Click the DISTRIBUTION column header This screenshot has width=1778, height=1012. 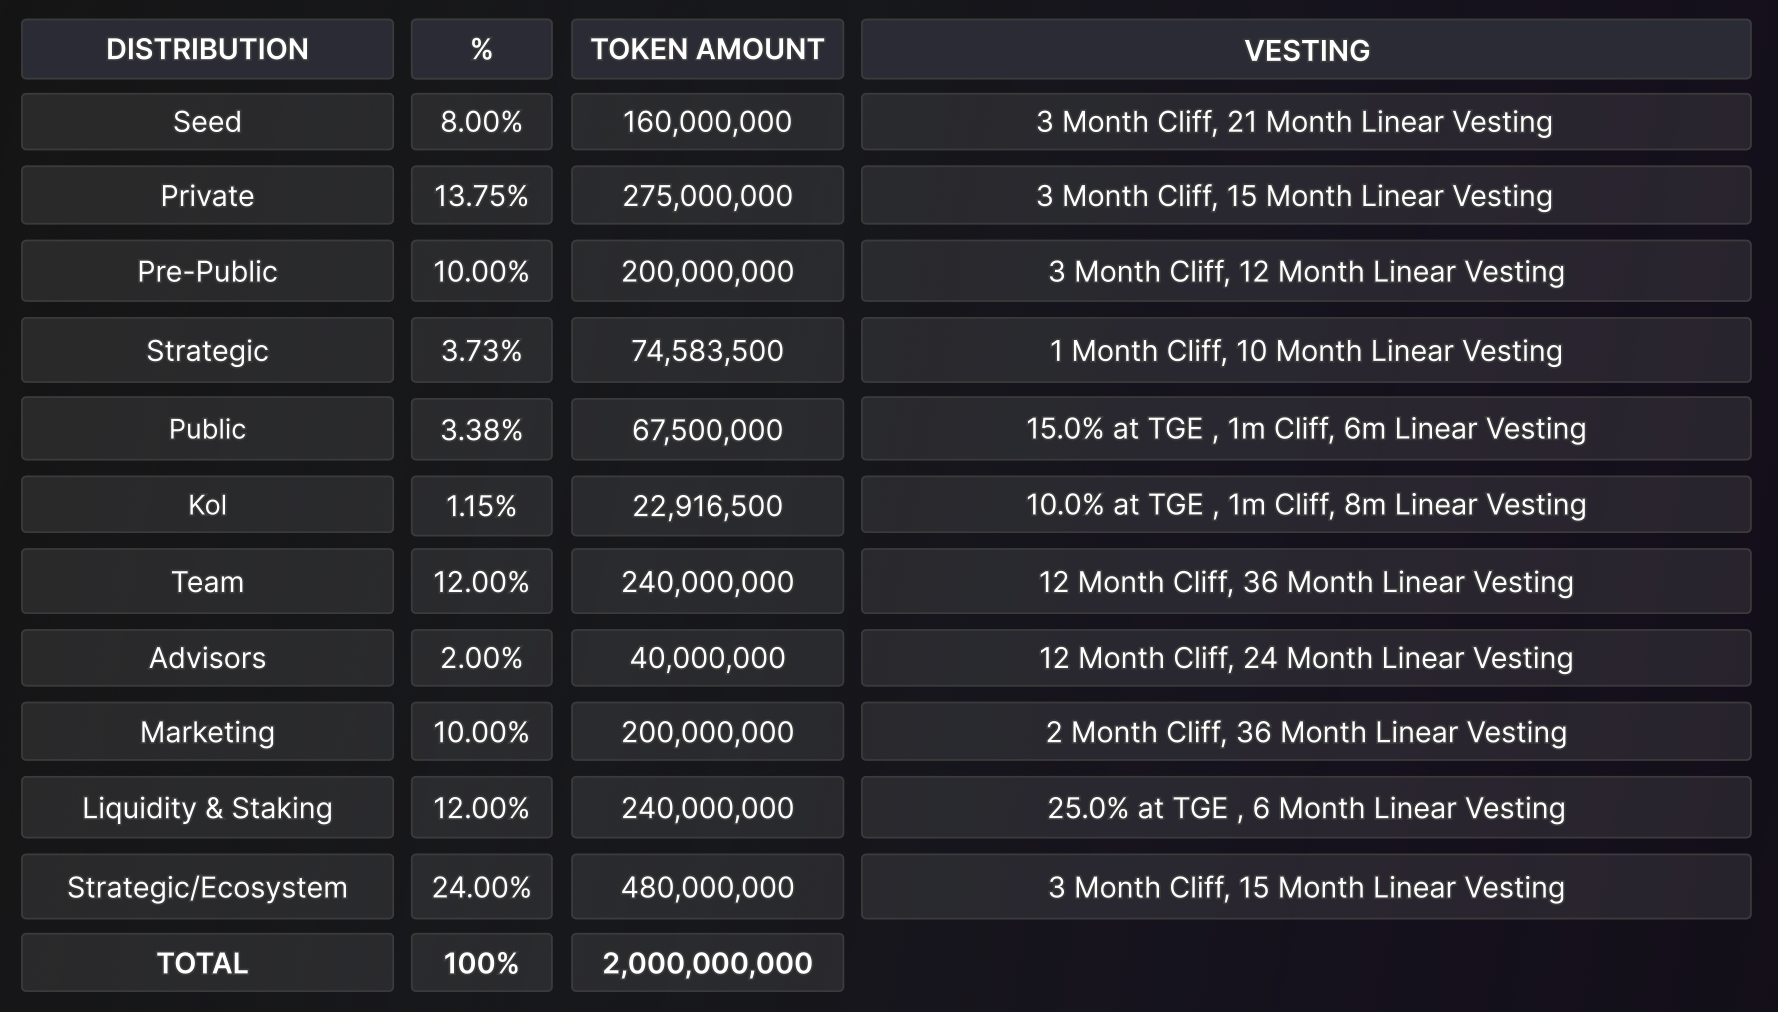(x=207, y=49)
